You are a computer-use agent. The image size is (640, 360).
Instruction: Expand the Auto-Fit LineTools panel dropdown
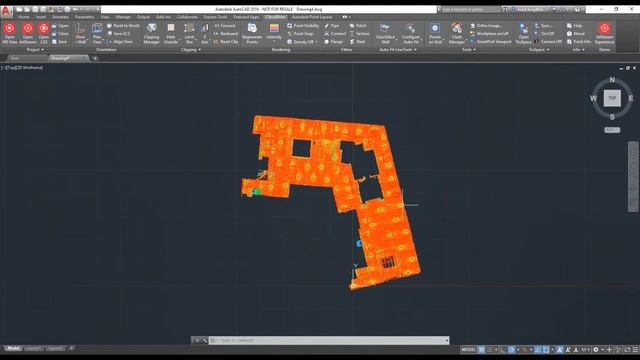[398, 50]
